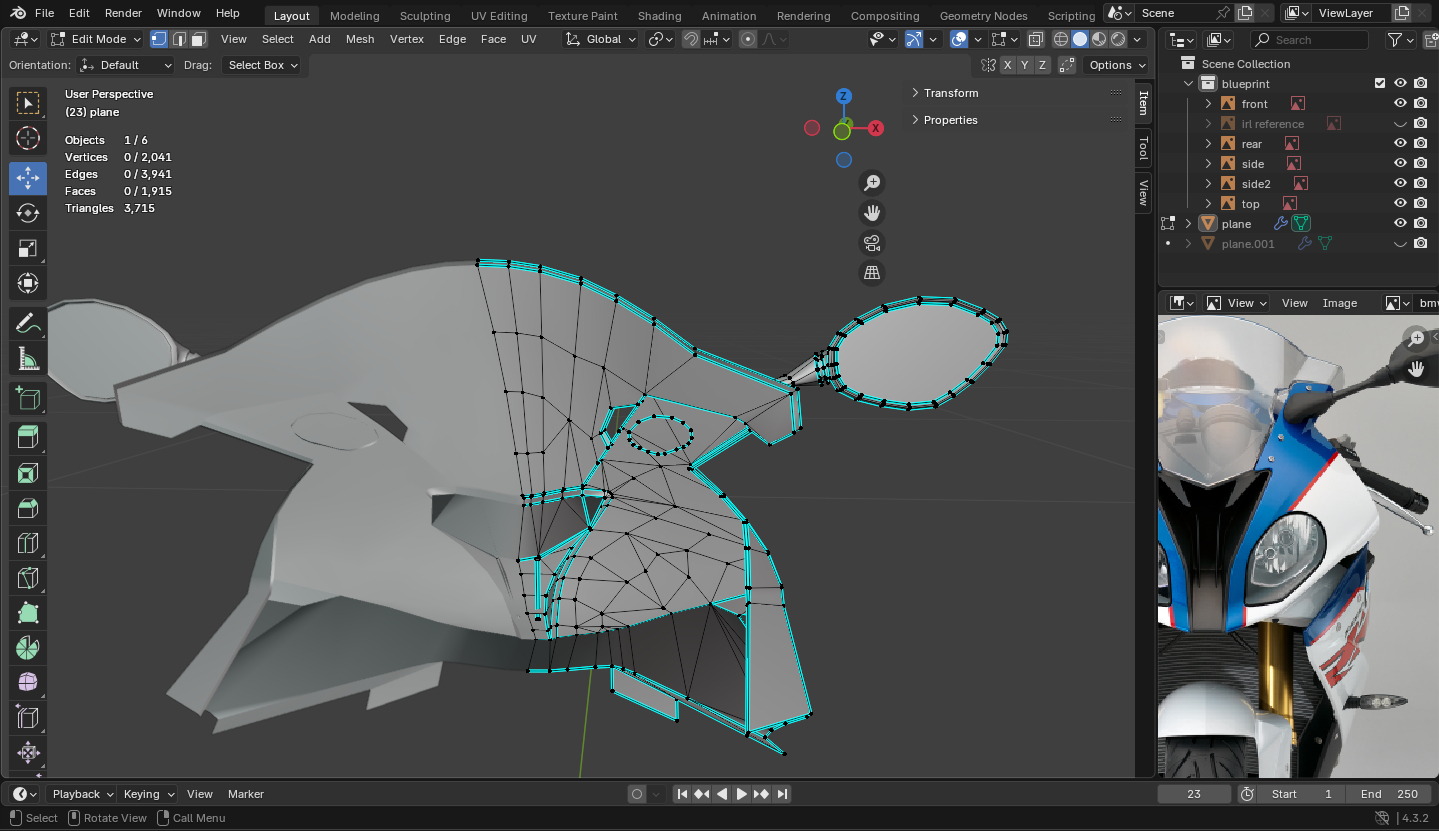This screenshot has width=1439, height=831.
Task: Select the Move tool in the toolbar
Action: point(28,178)
